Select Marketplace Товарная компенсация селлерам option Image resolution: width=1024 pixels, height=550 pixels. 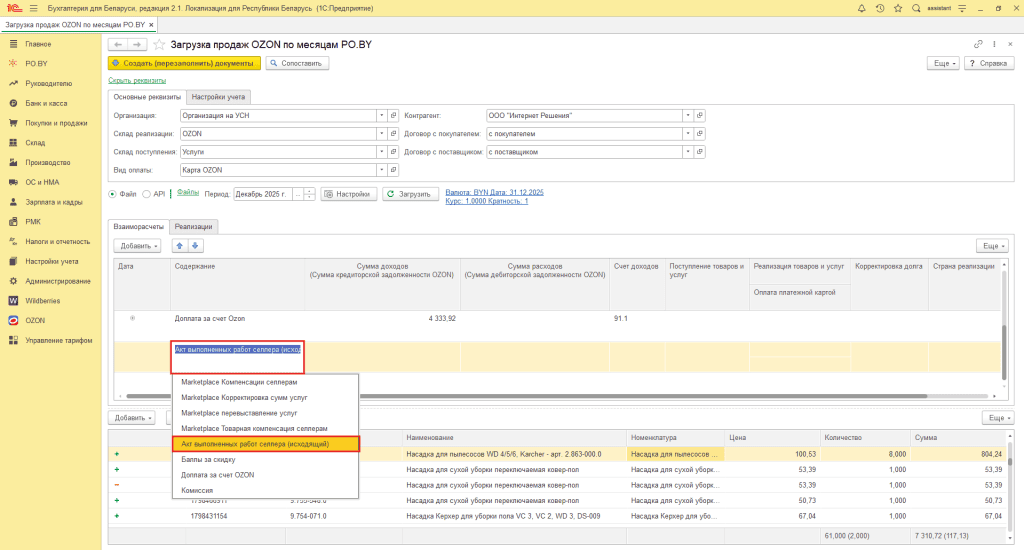click(265, 429)
